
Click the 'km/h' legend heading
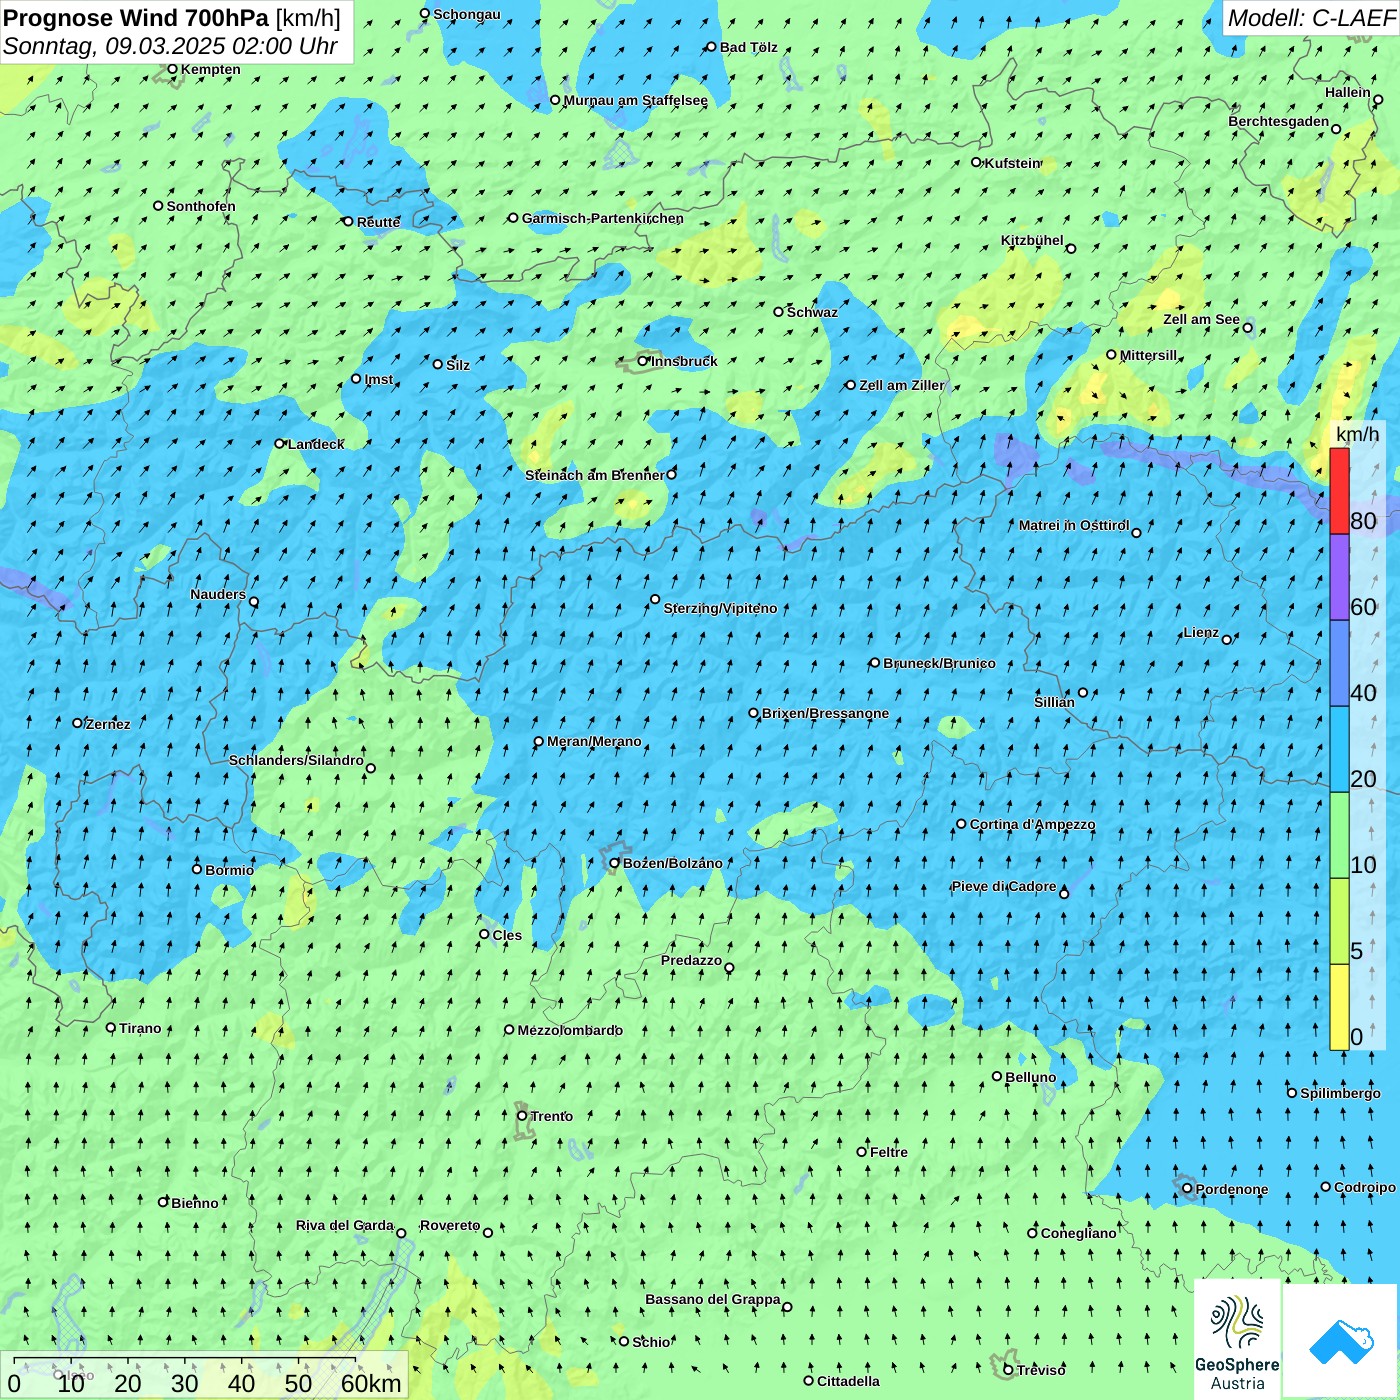[x=1357, y=434]
